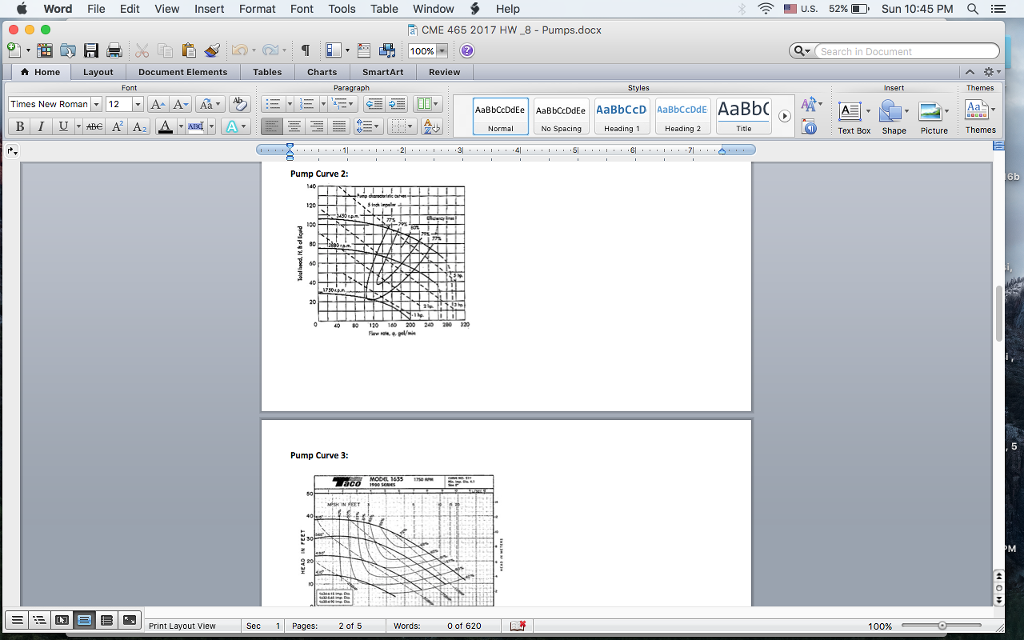
Task: Select the Format Painter brush icon
Action: tap(212, 51)
